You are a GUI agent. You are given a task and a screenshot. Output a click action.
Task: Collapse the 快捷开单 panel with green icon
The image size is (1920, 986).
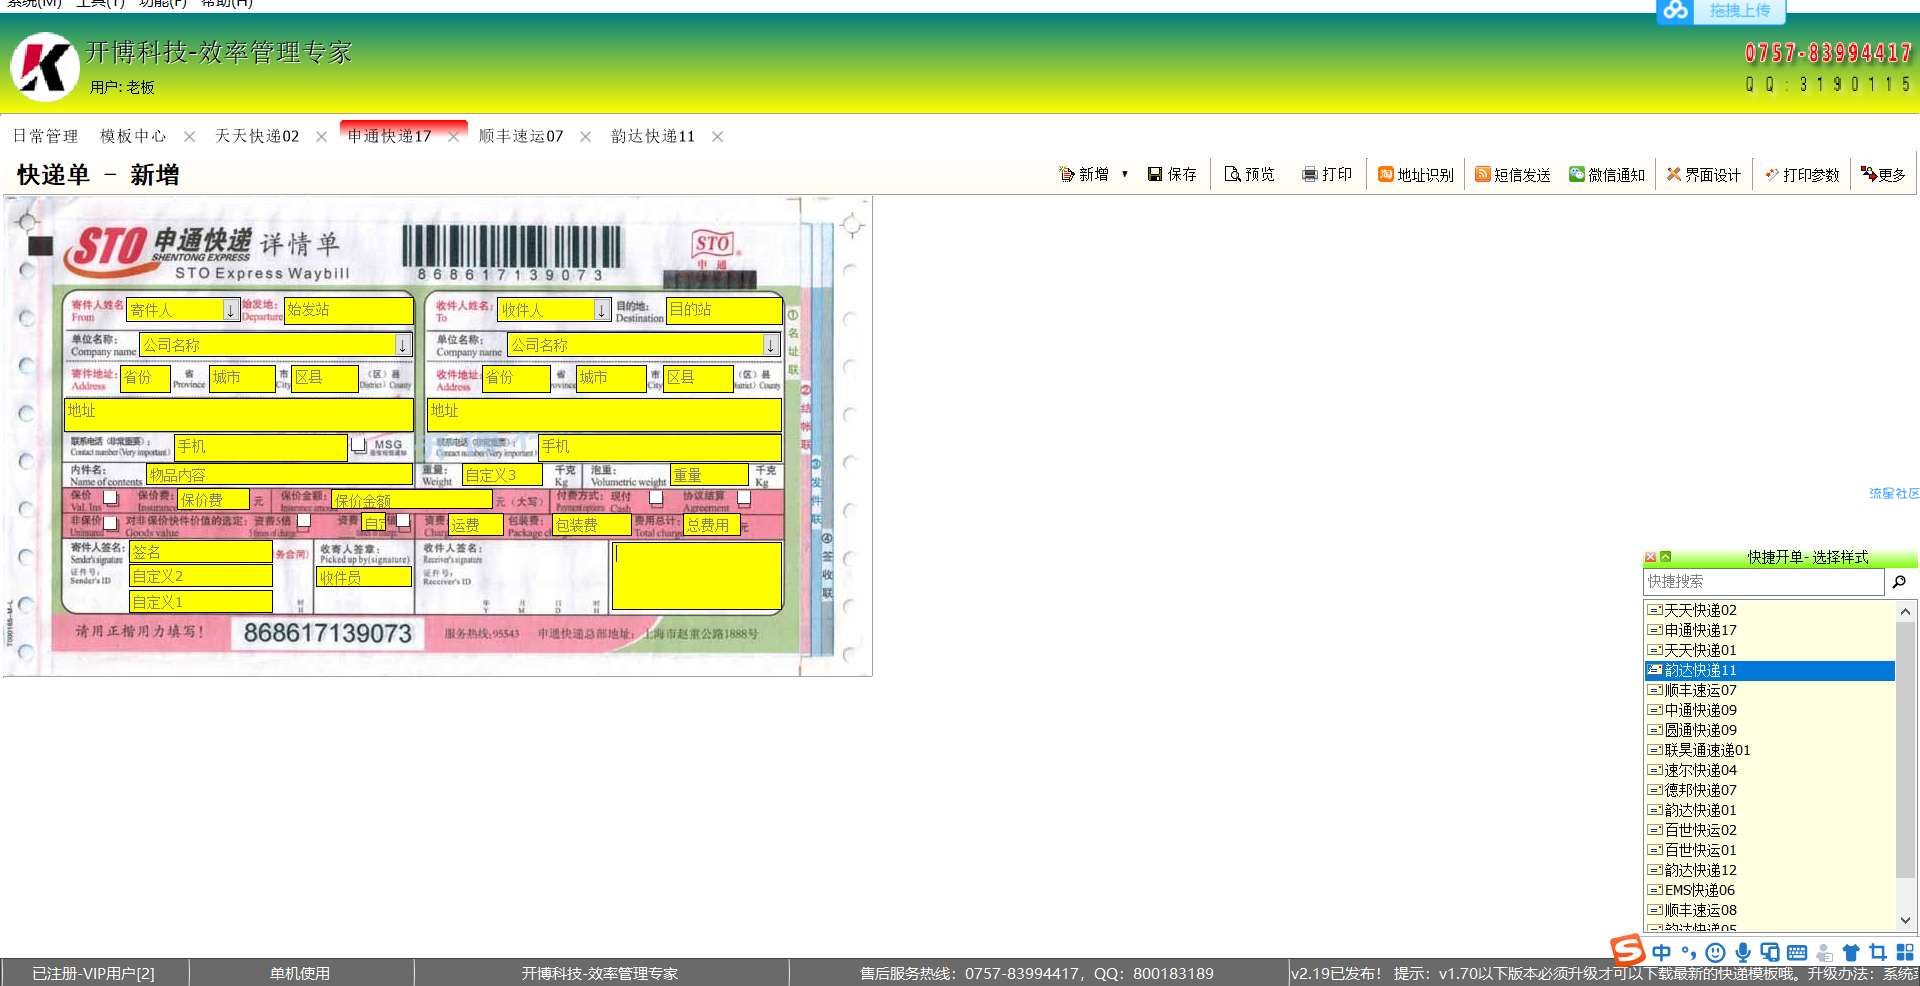[1665, 557]
